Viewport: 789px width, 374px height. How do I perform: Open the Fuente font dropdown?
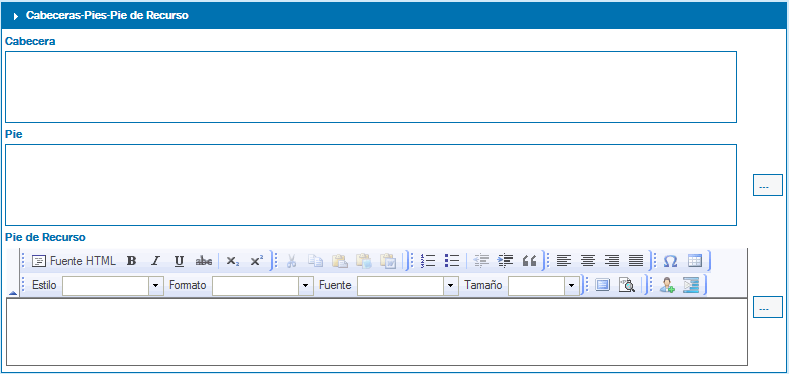[450, 286]
